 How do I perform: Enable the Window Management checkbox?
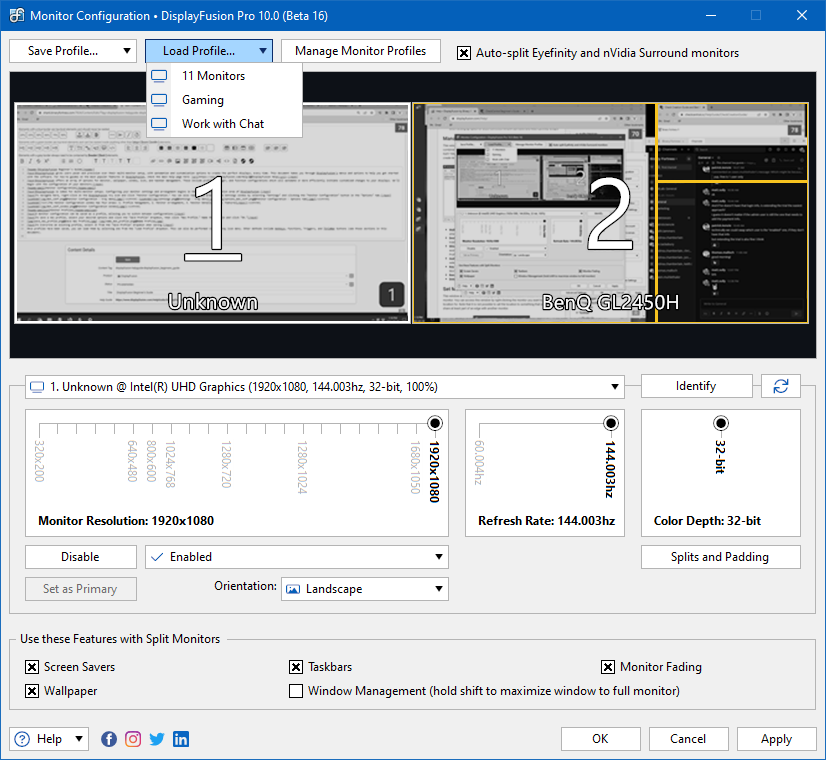click(296, 691)
